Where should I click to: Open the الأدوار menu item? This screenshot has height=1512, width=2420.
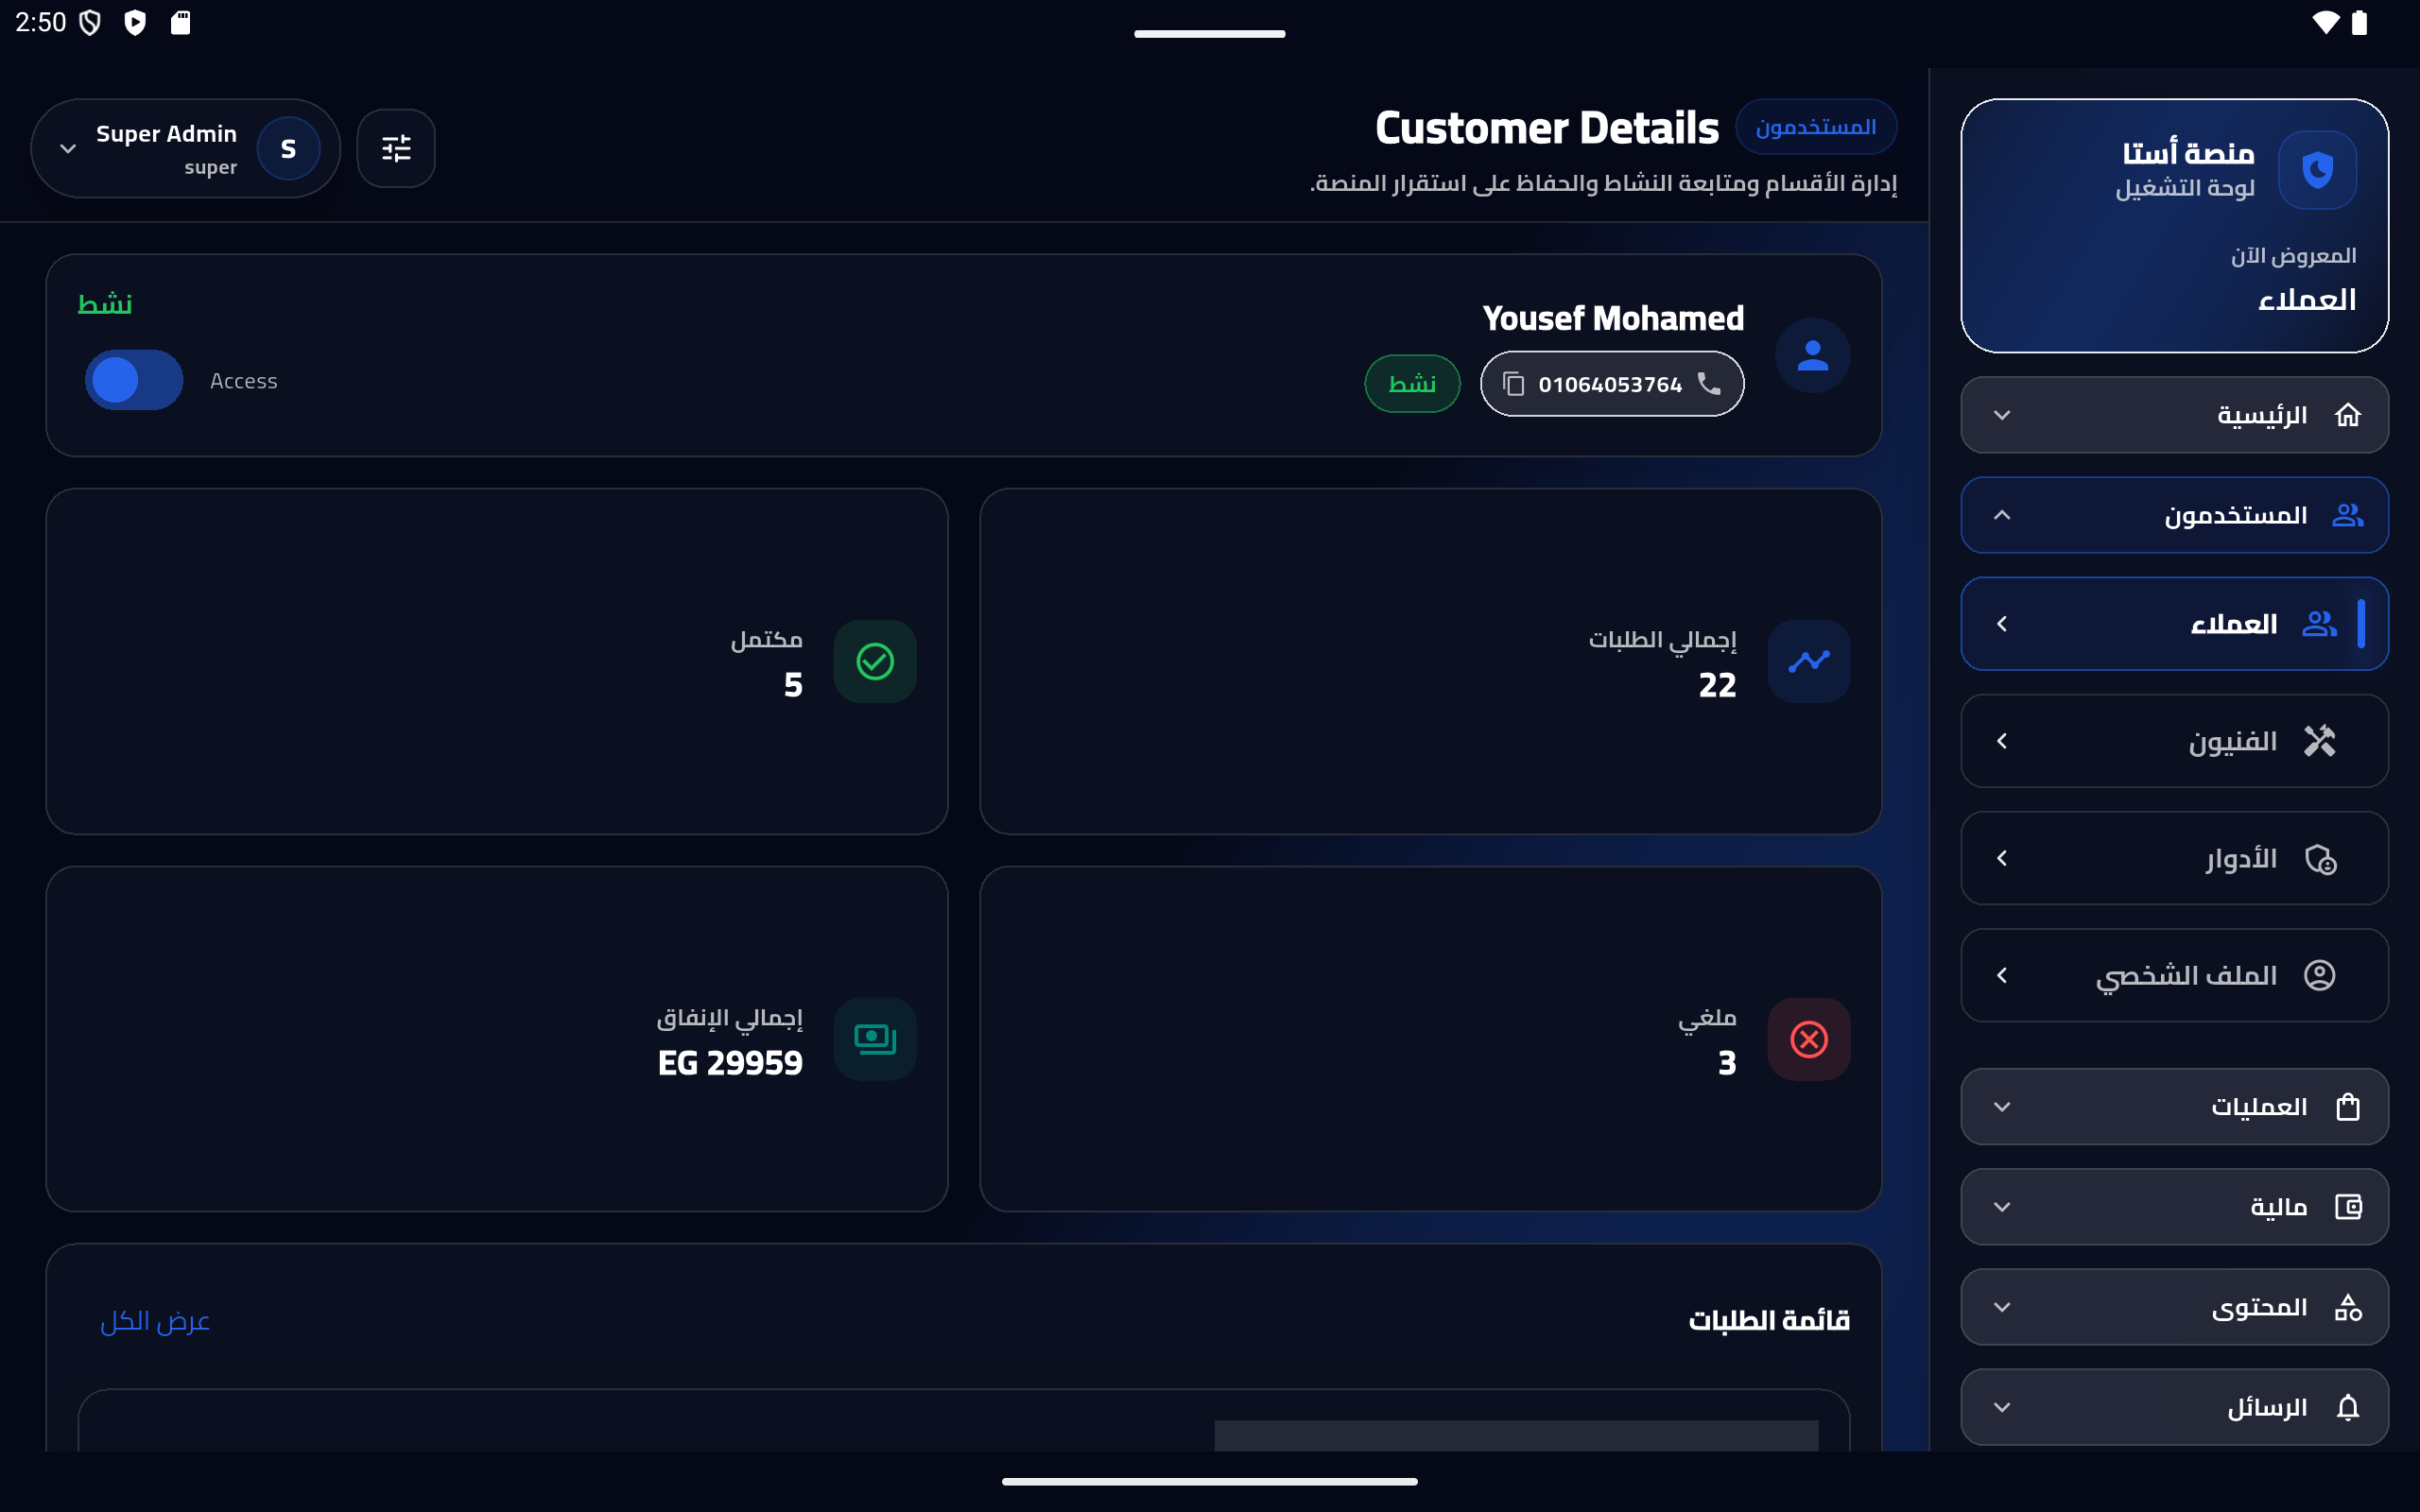tap(2174, 858)
